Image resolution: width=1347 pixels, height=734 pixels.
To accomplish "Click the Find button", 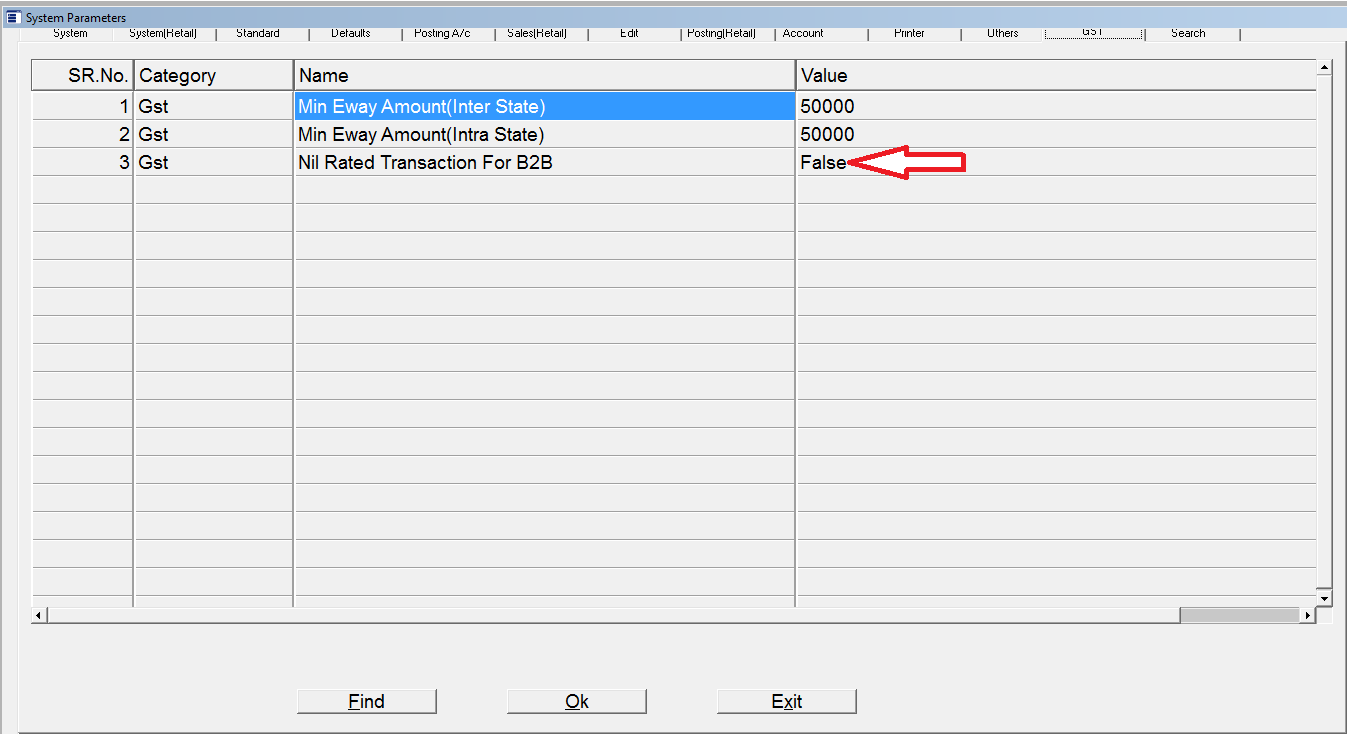I will (366, 701).
